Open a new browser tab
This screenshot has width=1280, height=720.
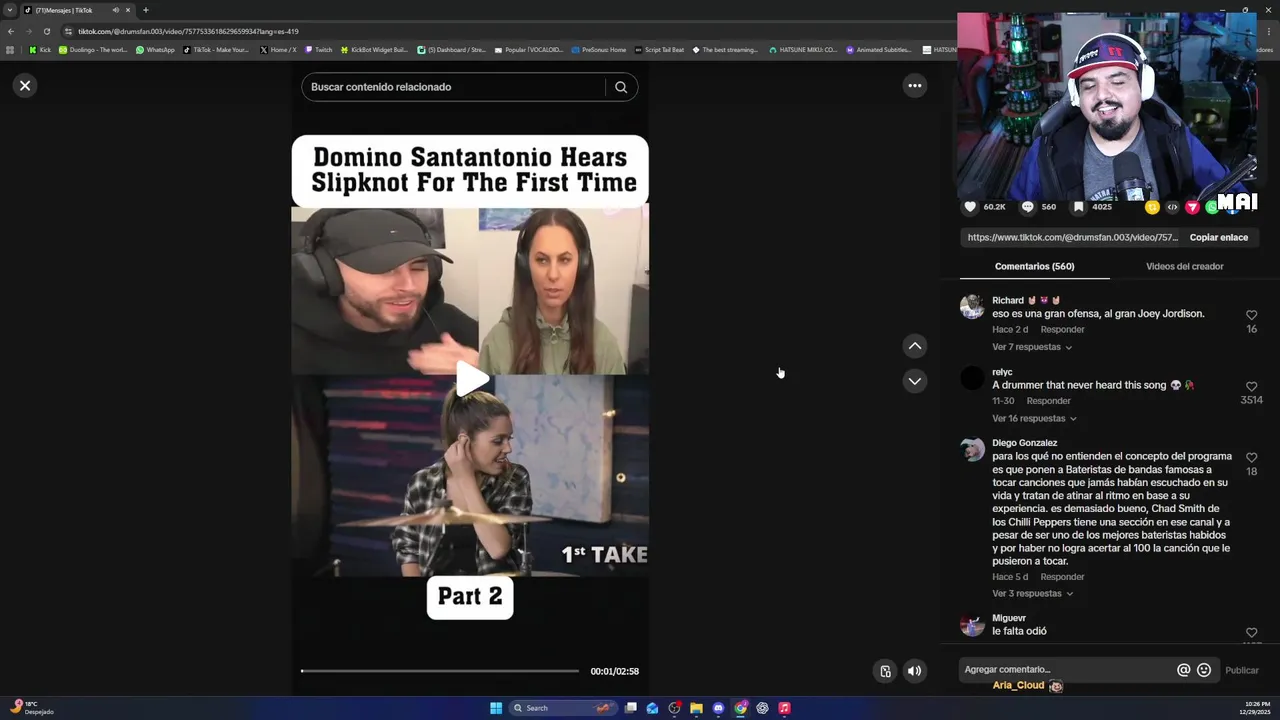(145, 10)
